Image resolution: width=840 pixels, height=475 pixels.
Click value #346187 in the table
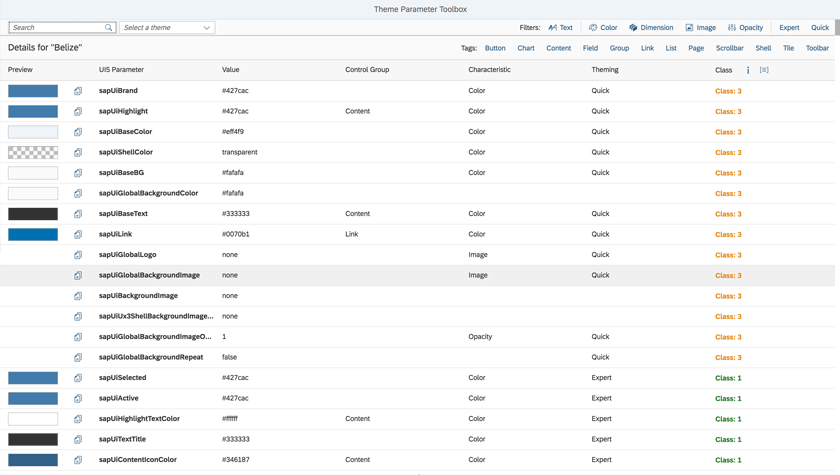235,459
